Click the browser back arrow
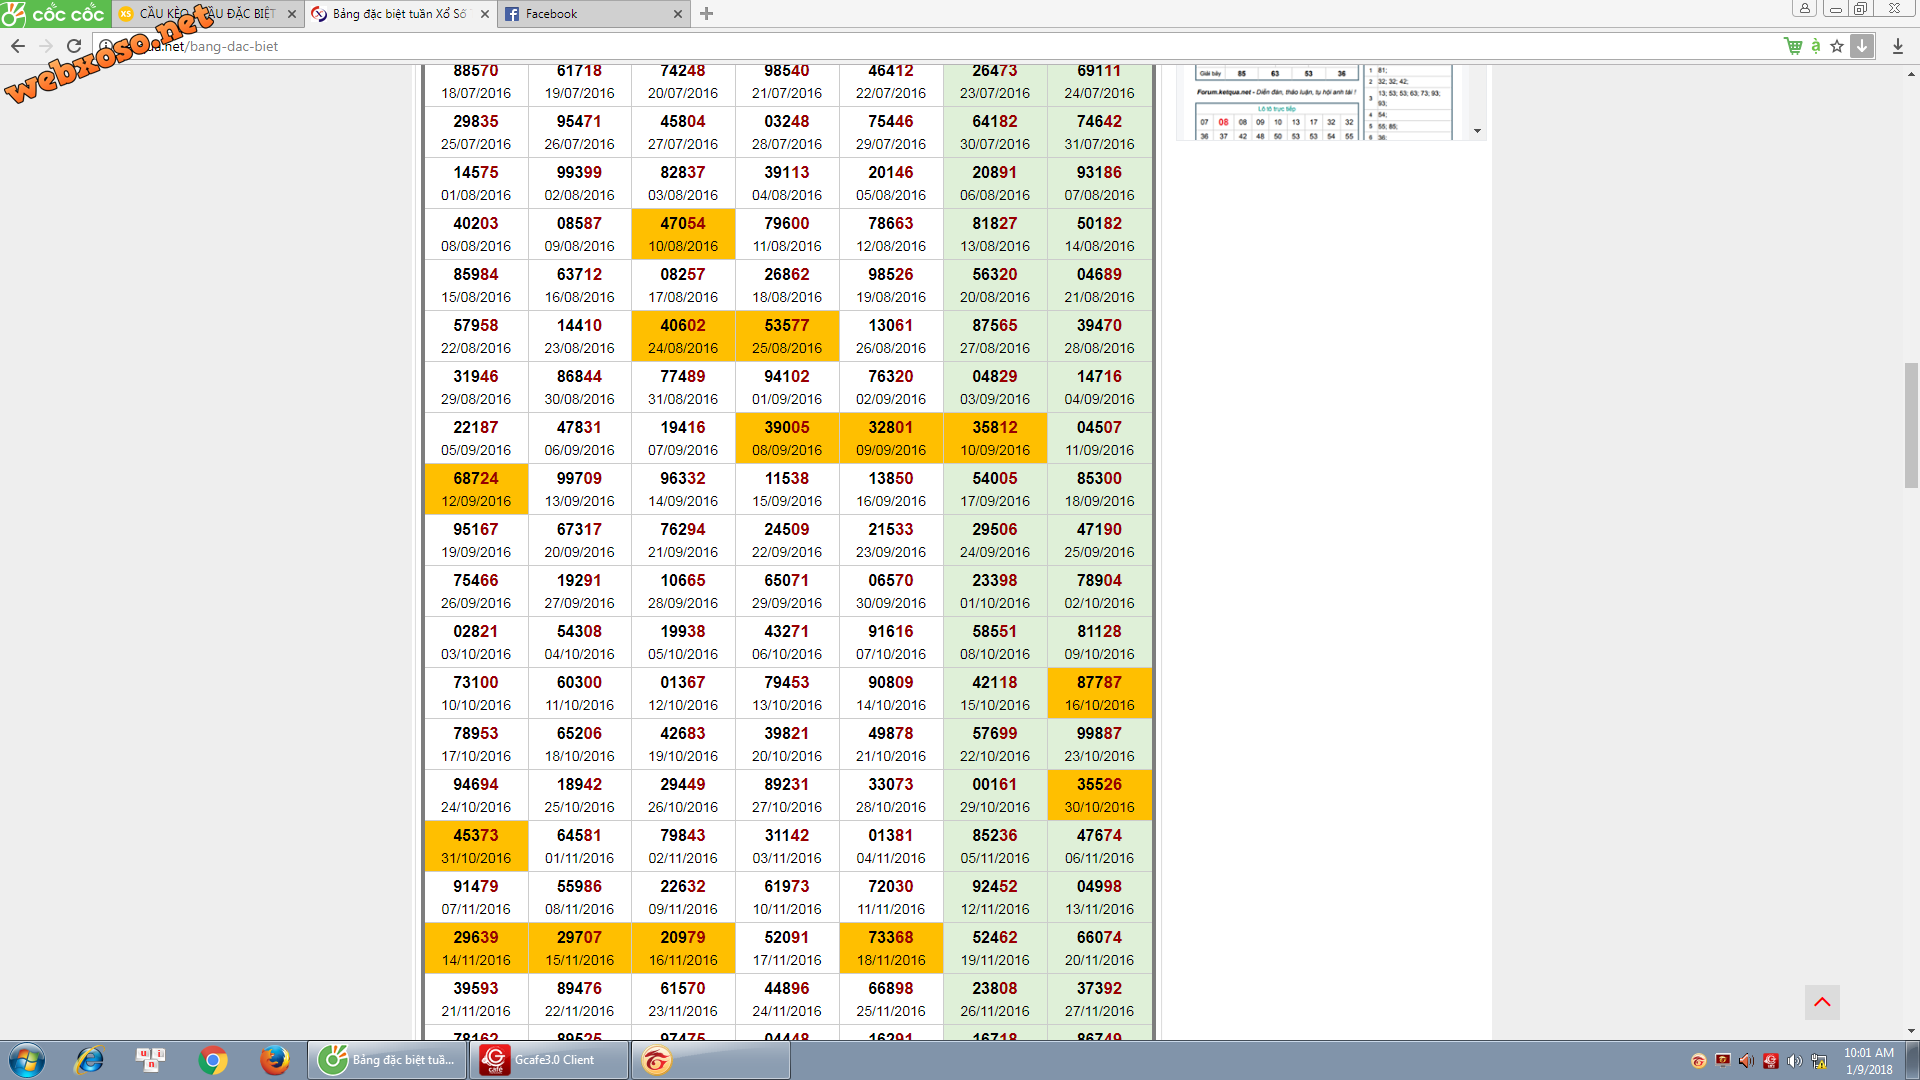Screen dimensions: 1920x1080 click(18, 46)
